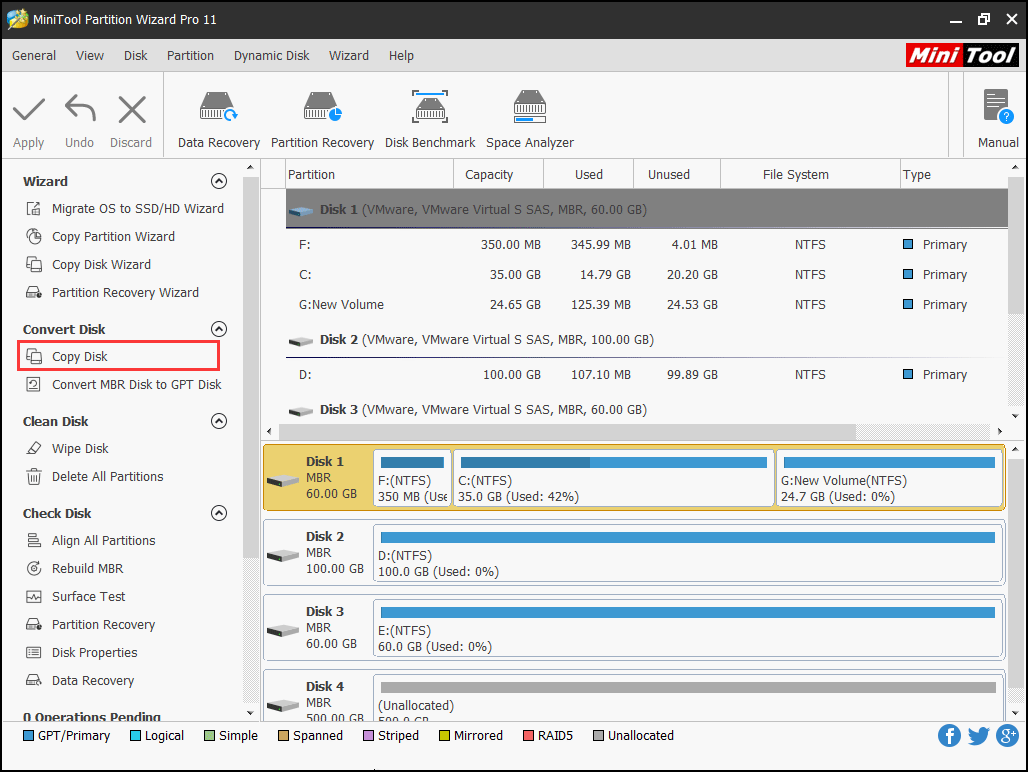
Task: Select the D: partition row
Action: point(646,375)
